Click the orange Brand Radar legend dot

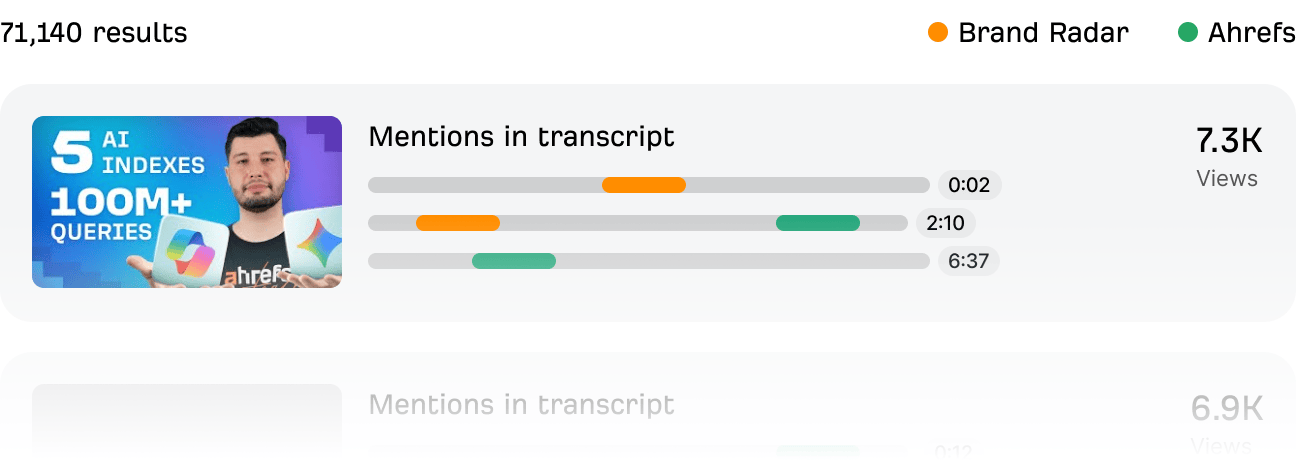tap(937, 33)
